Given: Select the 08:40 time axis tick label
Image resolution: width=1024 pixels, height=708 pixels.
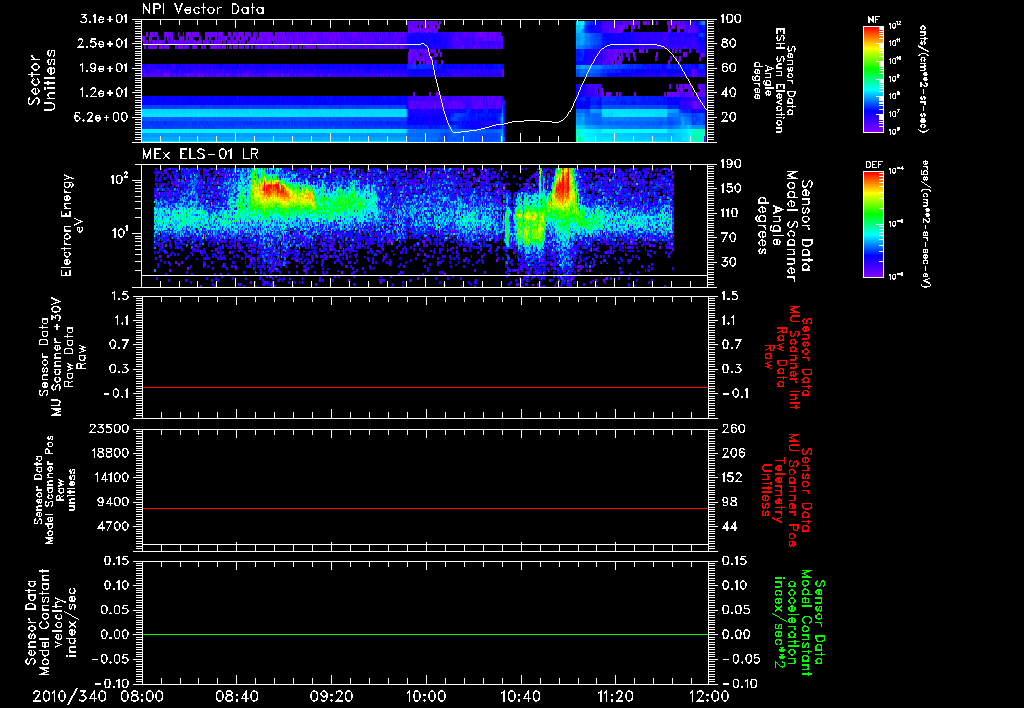Looking at the screenshot, I should point(237,695).
